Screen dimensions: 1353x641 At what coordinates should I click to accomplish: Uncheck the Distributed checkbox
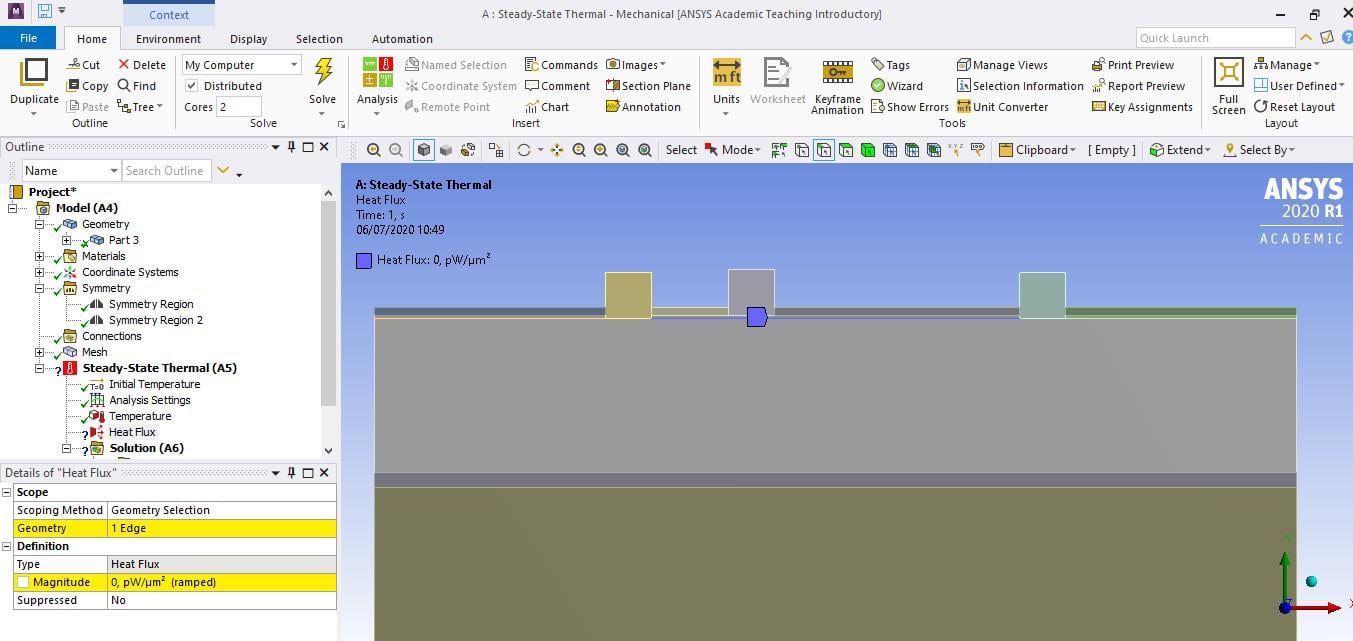pos(192,86)
